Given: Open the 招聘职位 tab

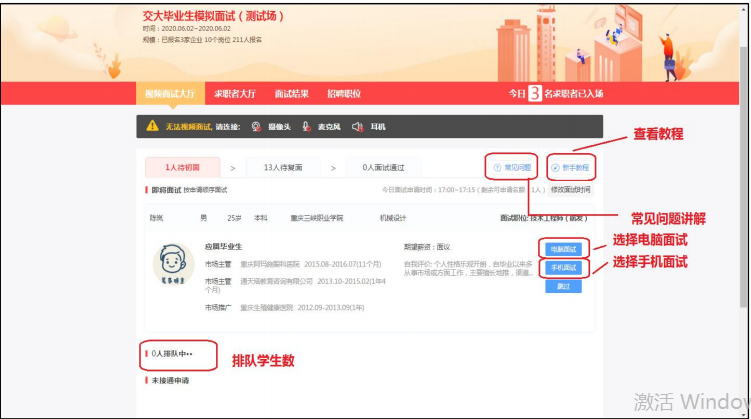Looking at the screenshot, I should point(343,93).
